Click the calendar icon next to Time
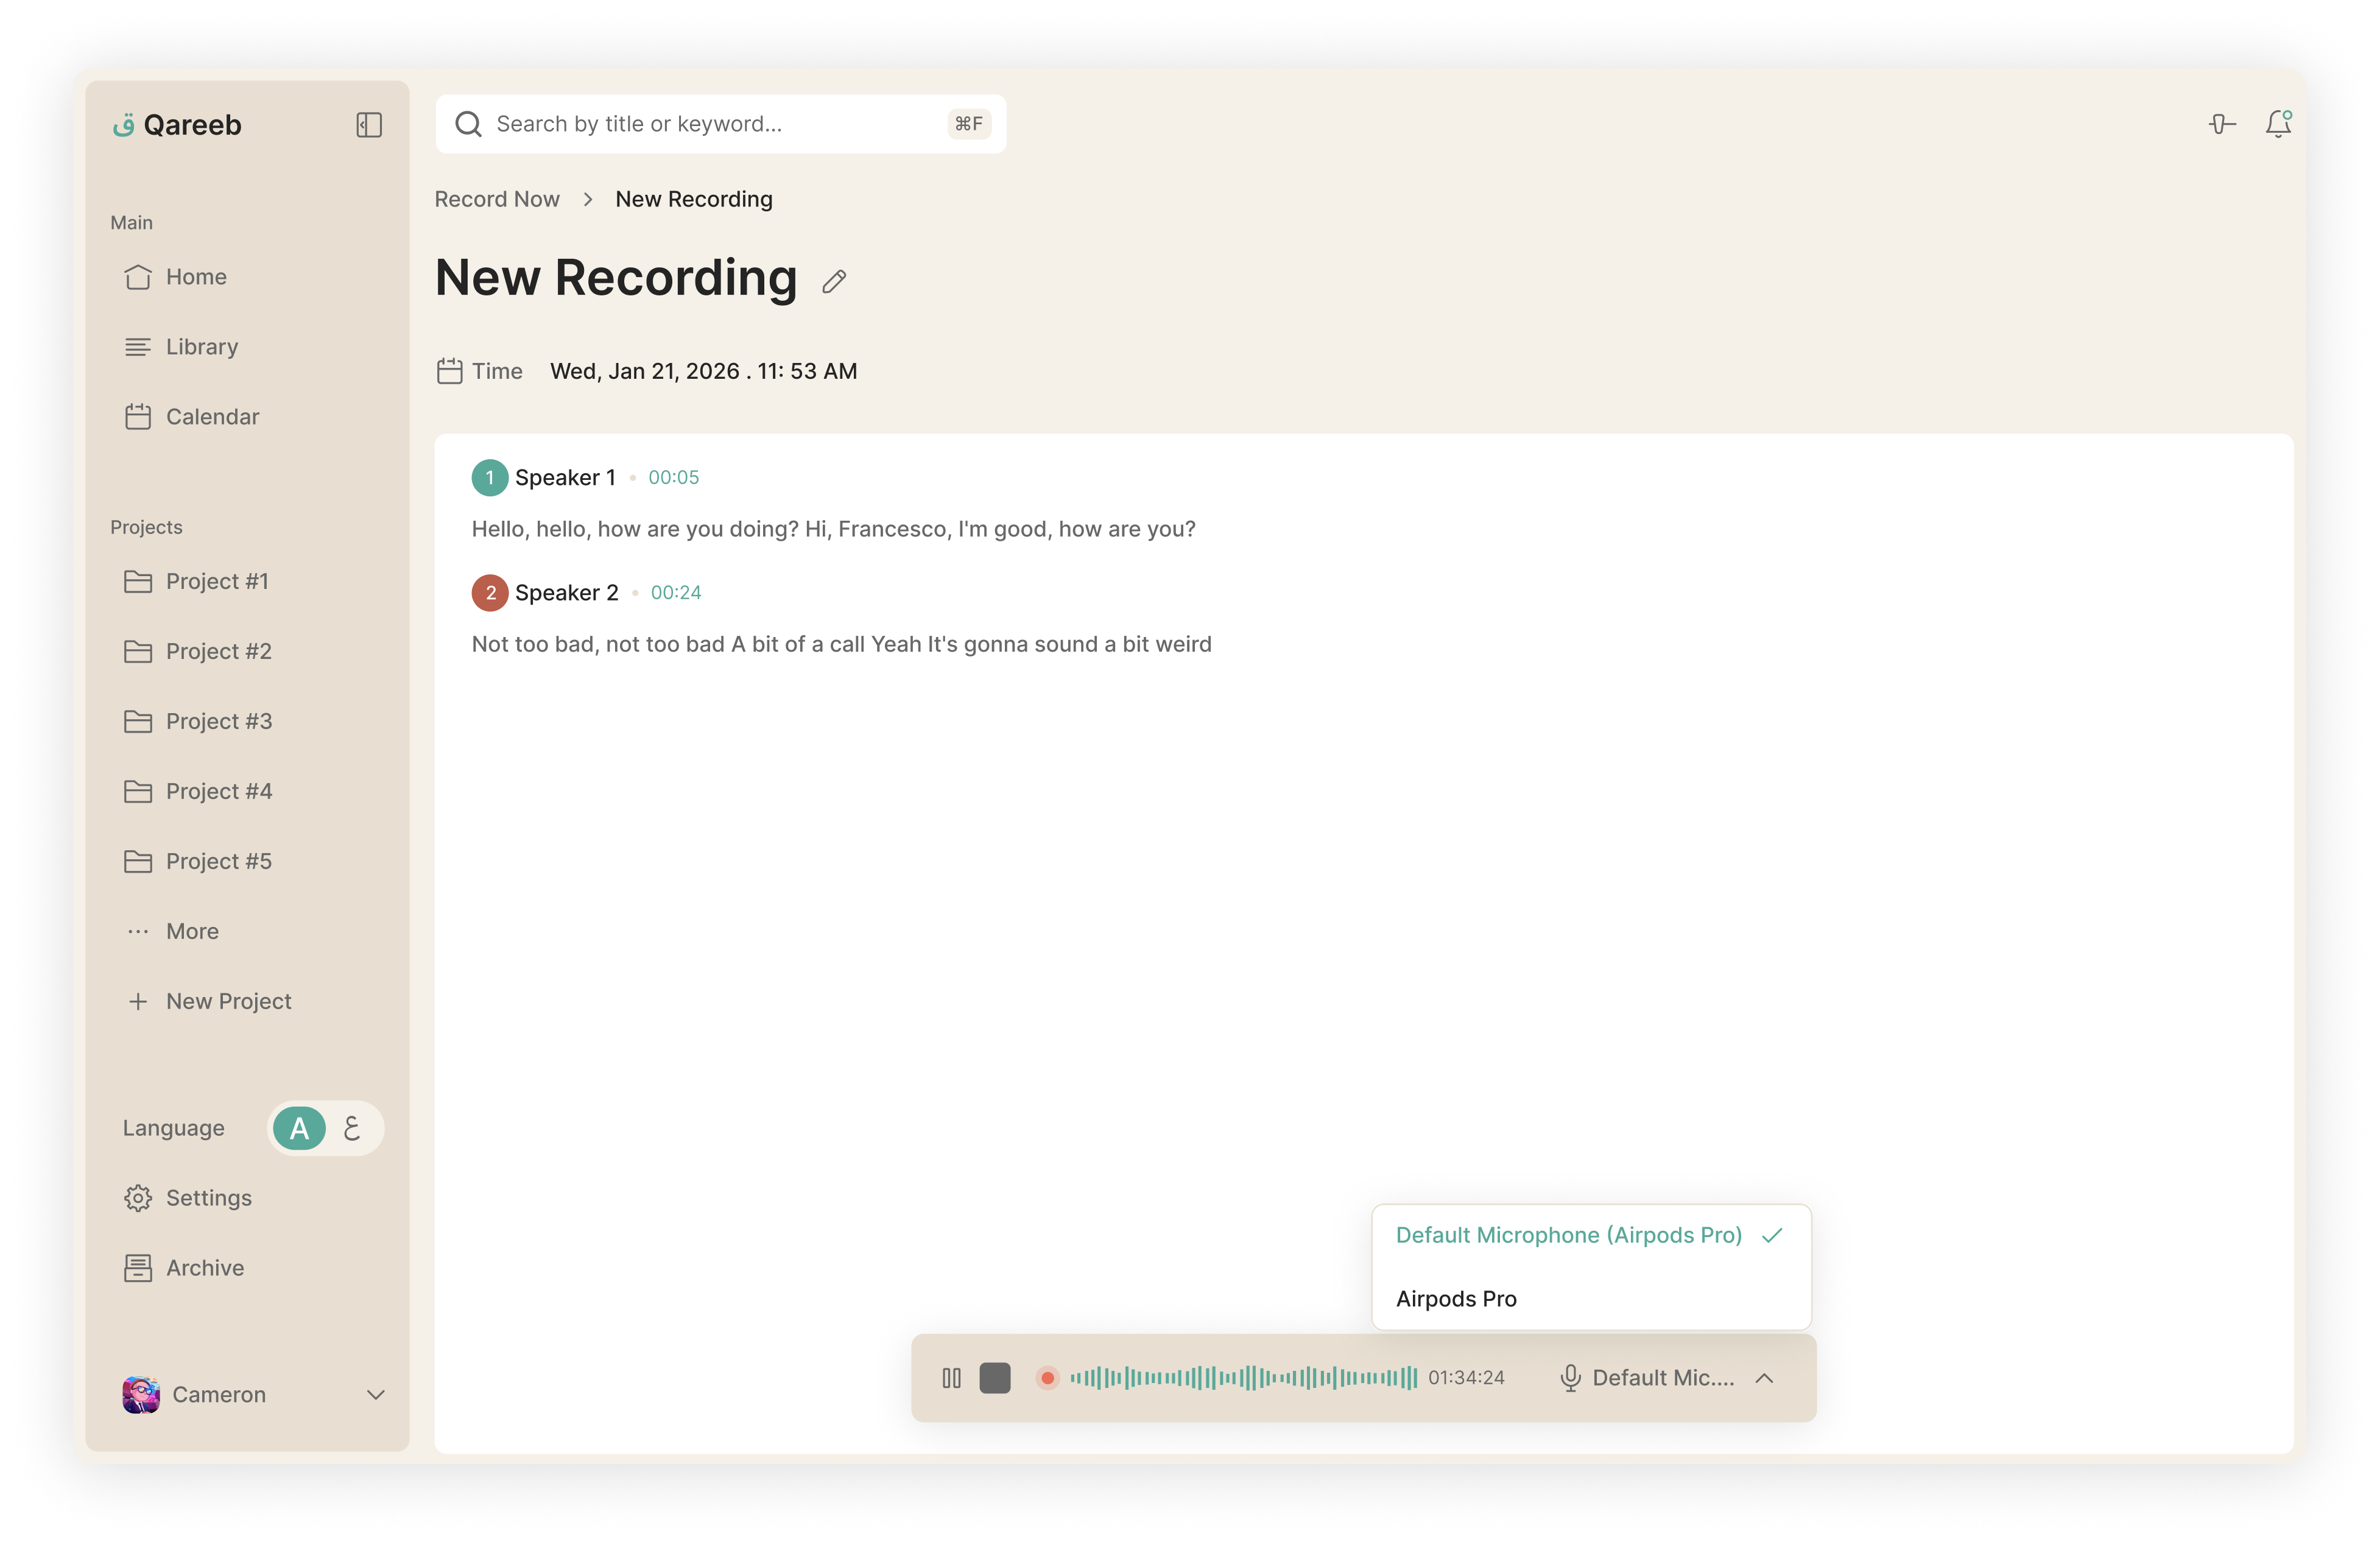Viewport: 2380px width, 1542px height. pos(450,371)
